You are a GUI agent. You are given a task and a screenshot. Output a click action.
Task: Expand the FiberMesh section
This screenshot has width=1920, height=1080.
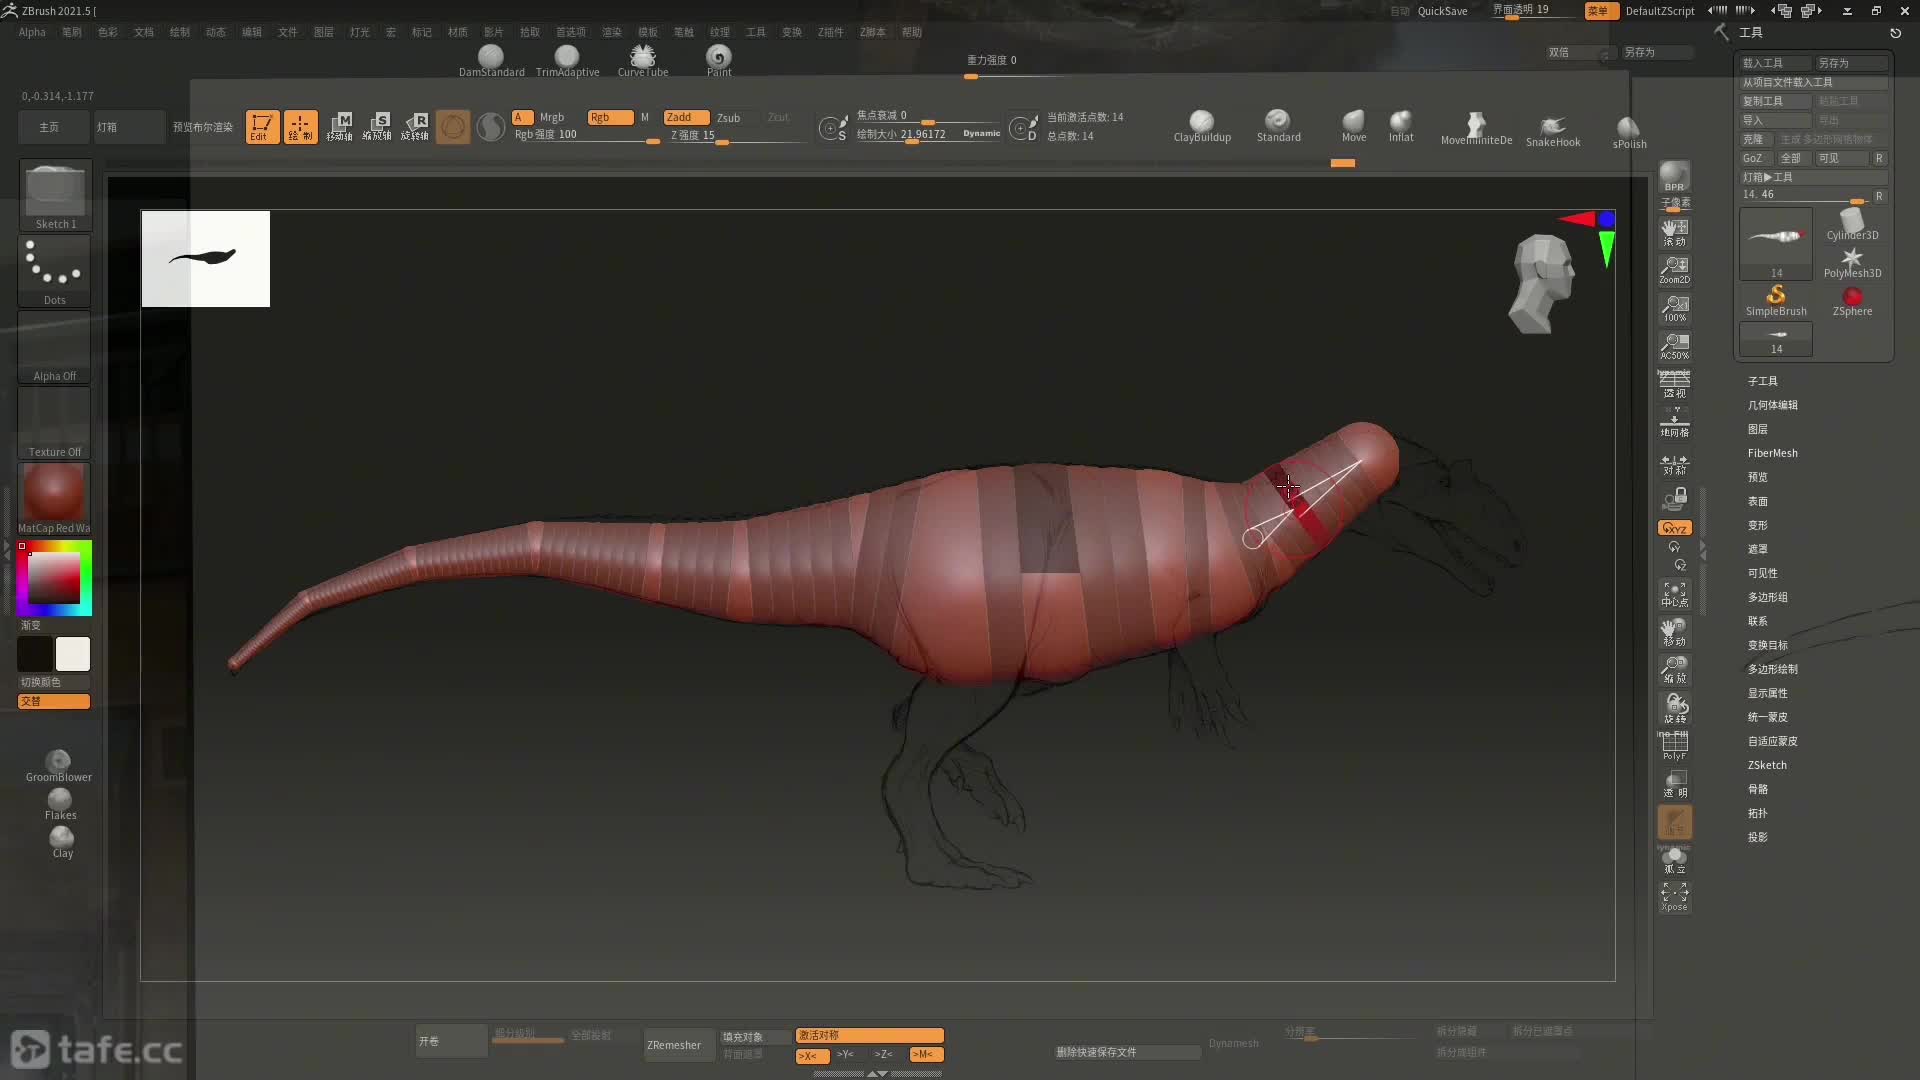(1772, 453)
